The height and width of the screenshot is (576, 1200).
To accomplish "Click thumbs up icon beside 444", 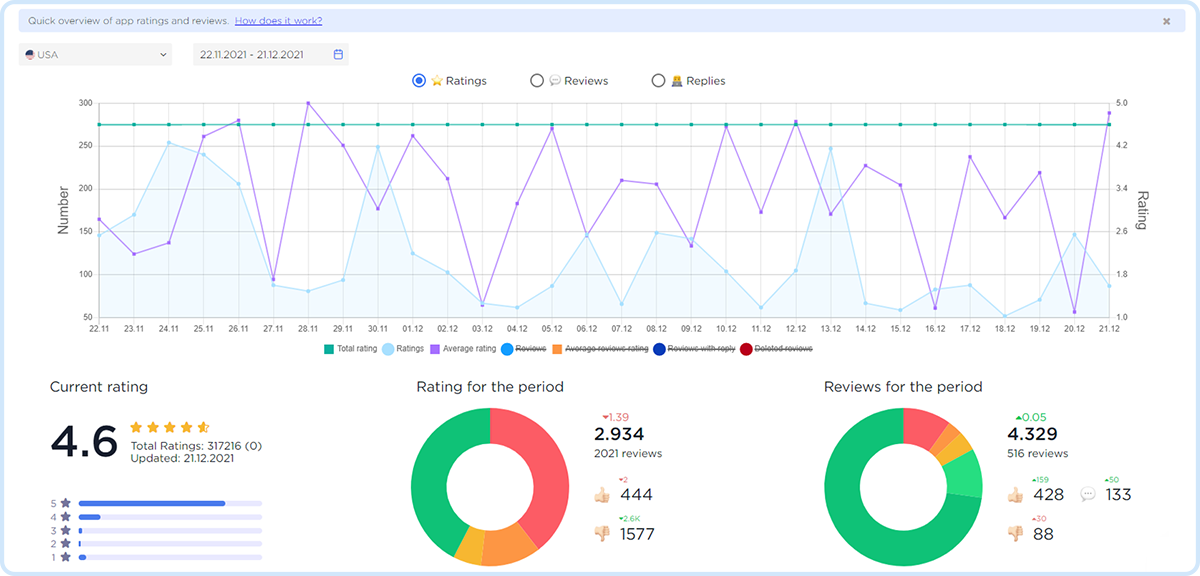I will click(x=601, y=494).
